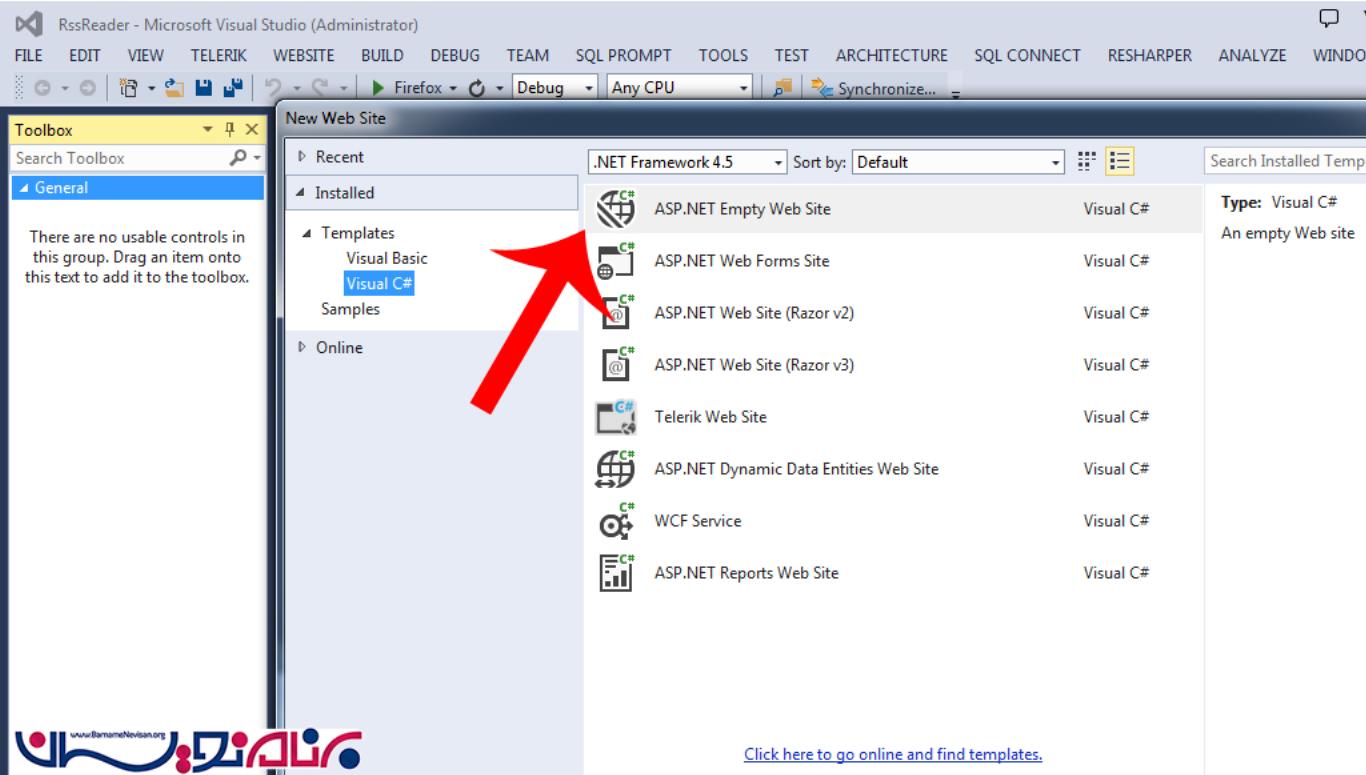
Task: Pin the Toolbox panel with auto-hide pushpin
Action: [x=231, y=130]
